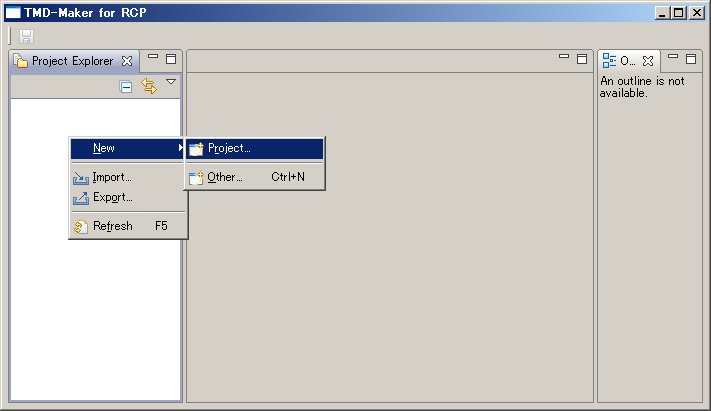Open Project Explorer view menu triangle

tap(171, 82)
